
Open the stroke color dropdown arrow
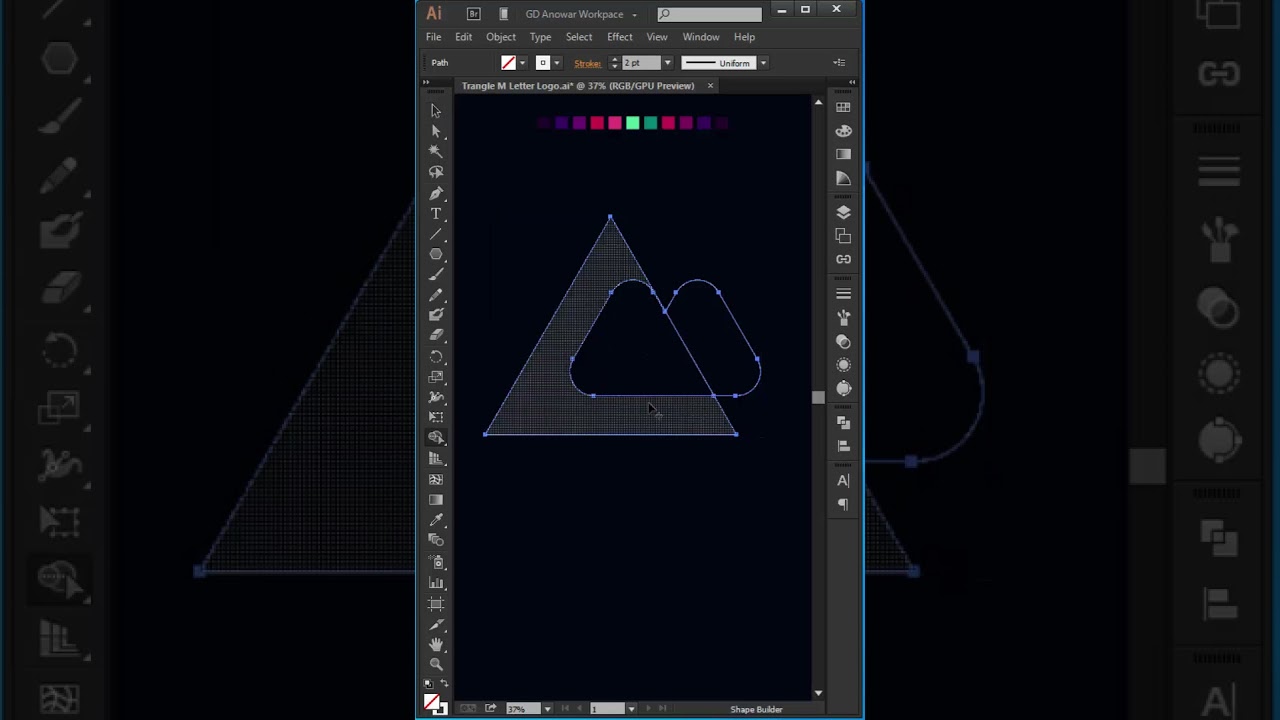[x=557, y=63]
